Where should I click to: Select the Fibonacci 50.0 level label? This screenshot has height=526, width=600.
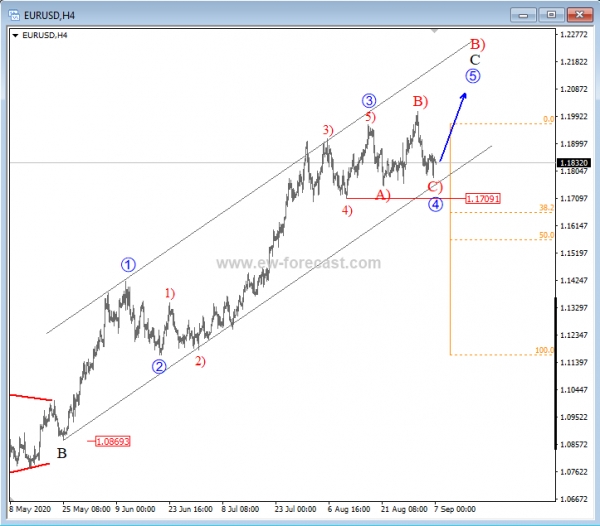(x=546, y=235)
